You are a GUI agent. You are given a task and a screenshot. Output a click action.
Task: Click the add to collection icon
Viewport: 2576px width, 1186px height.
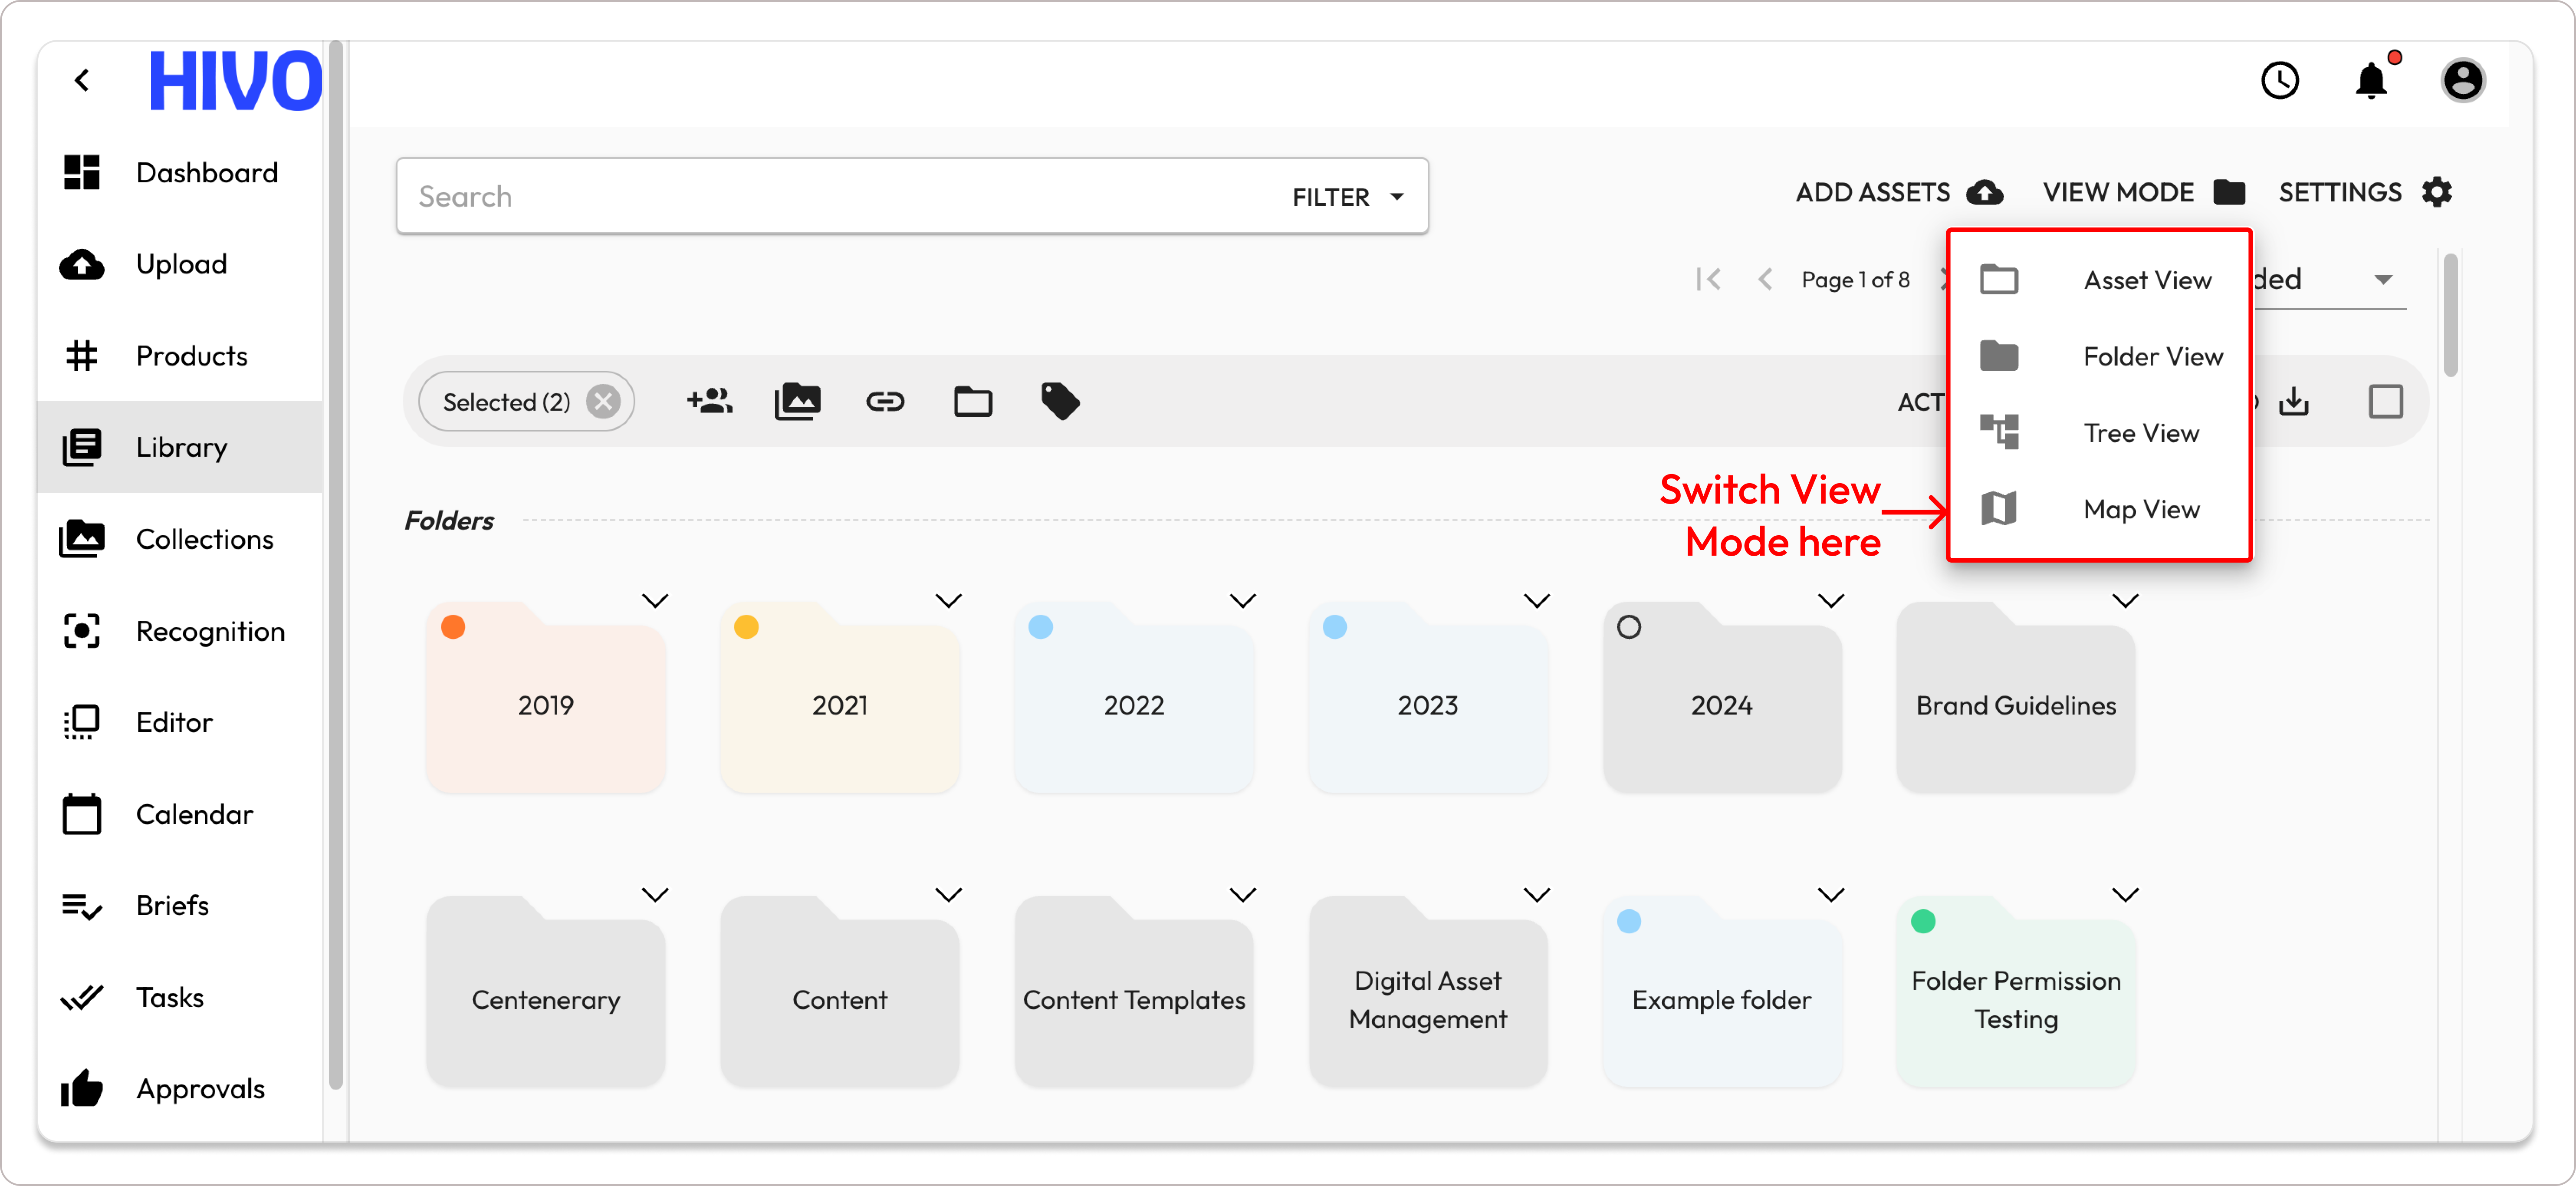pos(797,402)
